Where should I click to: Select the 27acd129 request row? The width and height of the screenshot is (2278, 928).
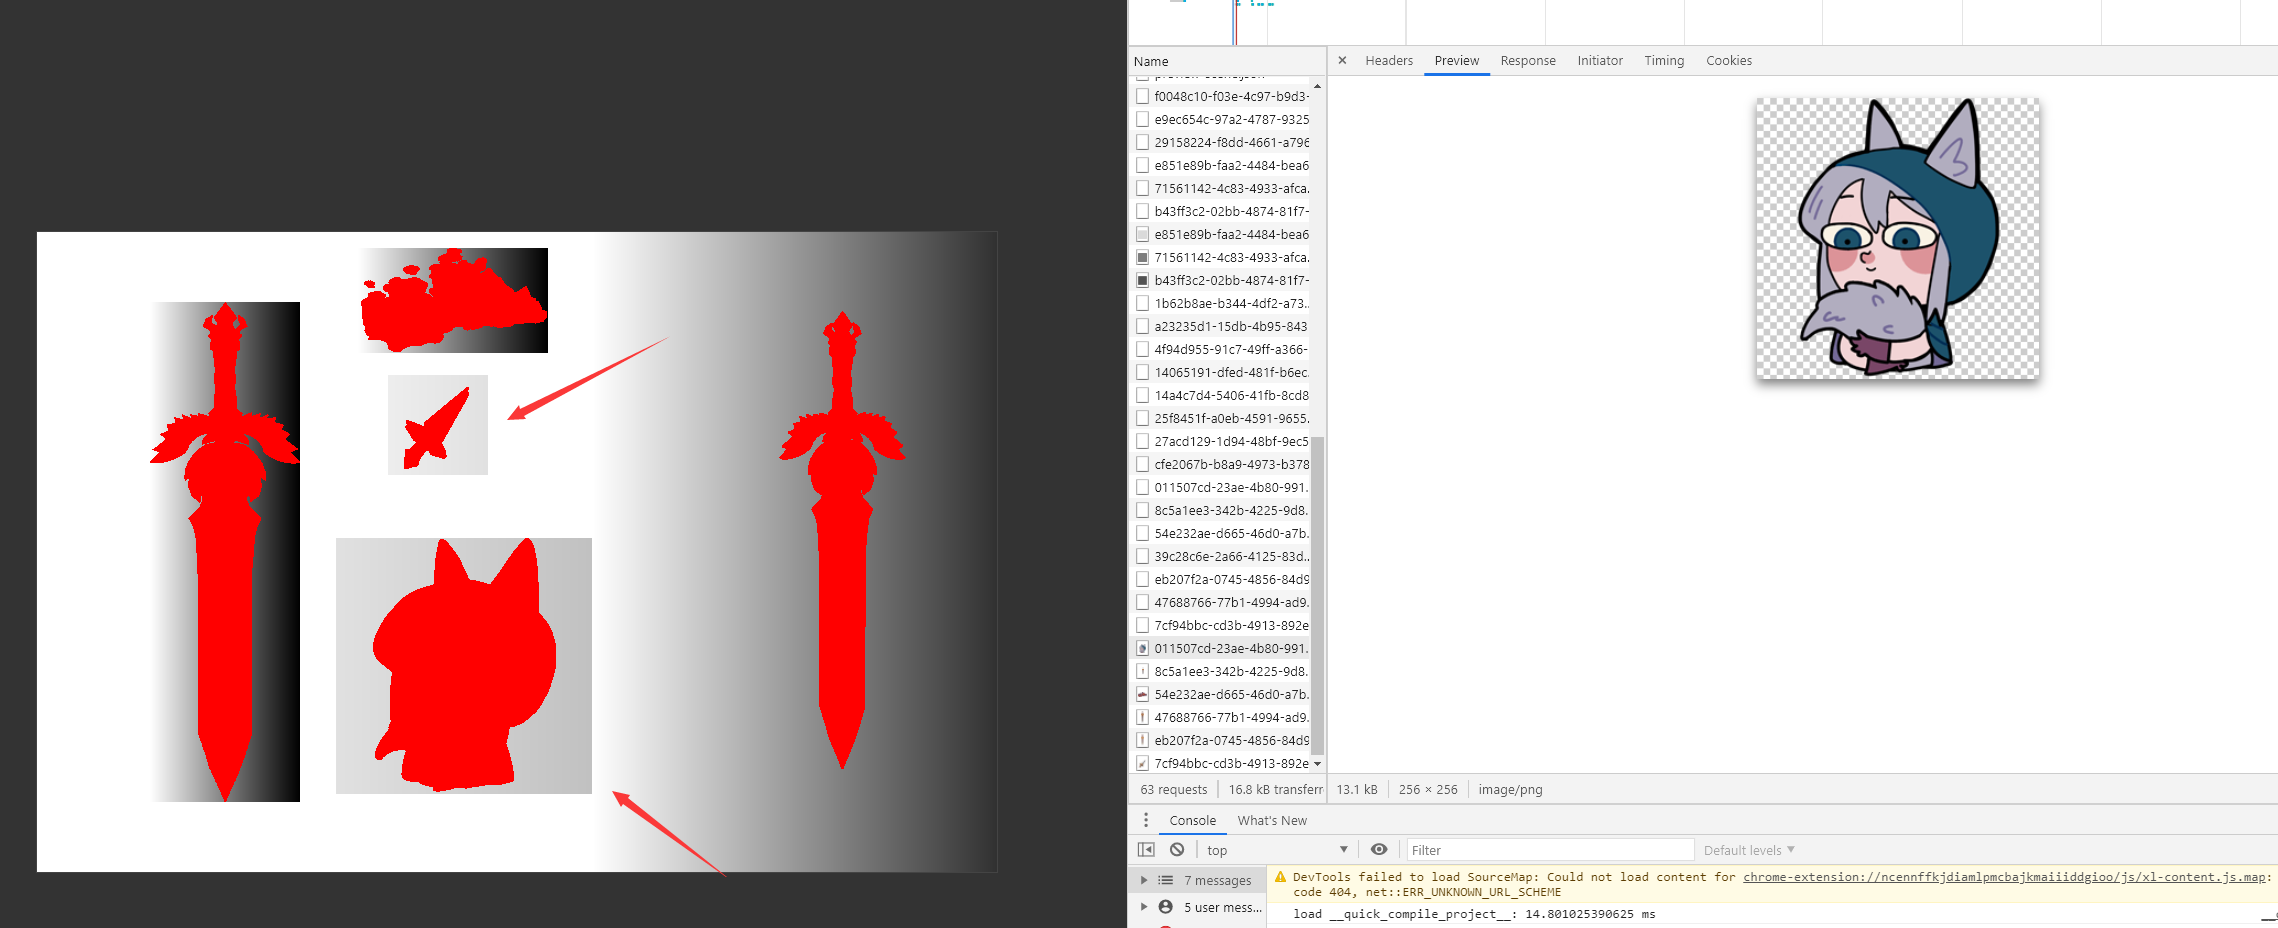[x=1222, y=441]
